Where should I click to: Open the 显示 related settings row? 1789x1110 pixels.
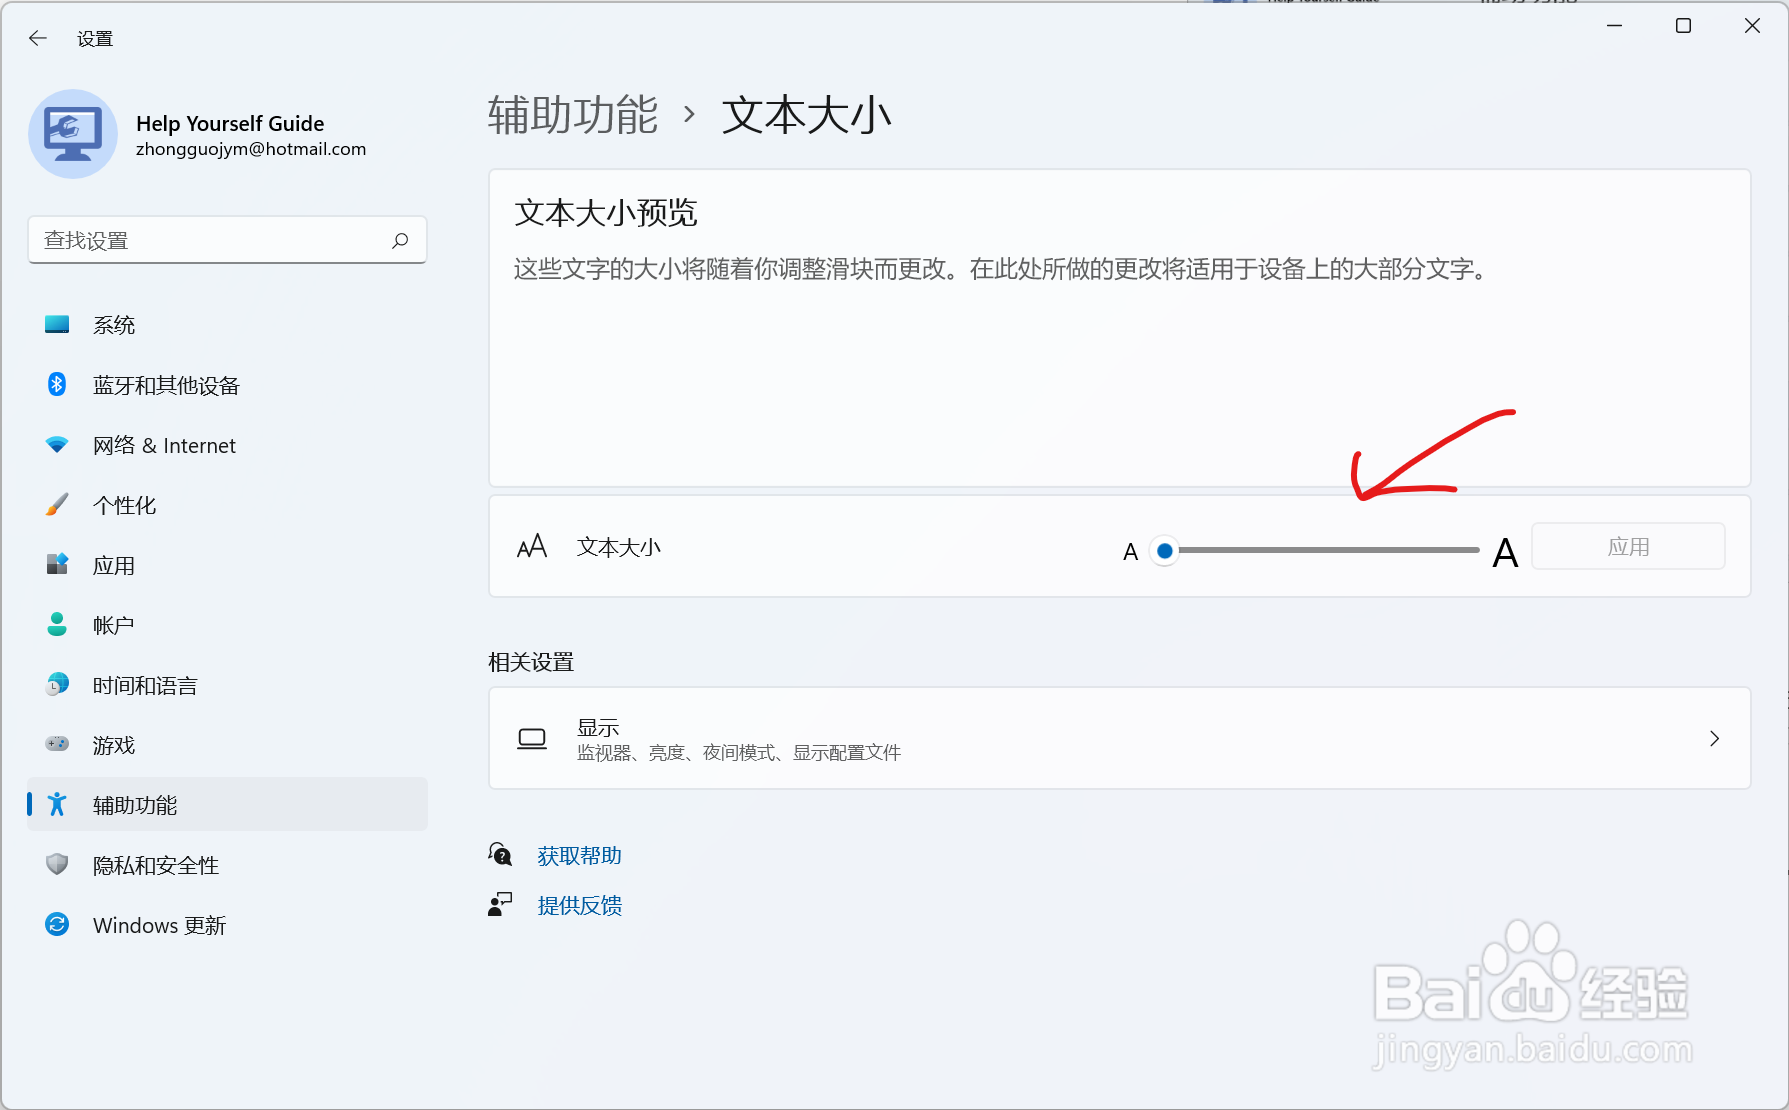point(1119,738)
